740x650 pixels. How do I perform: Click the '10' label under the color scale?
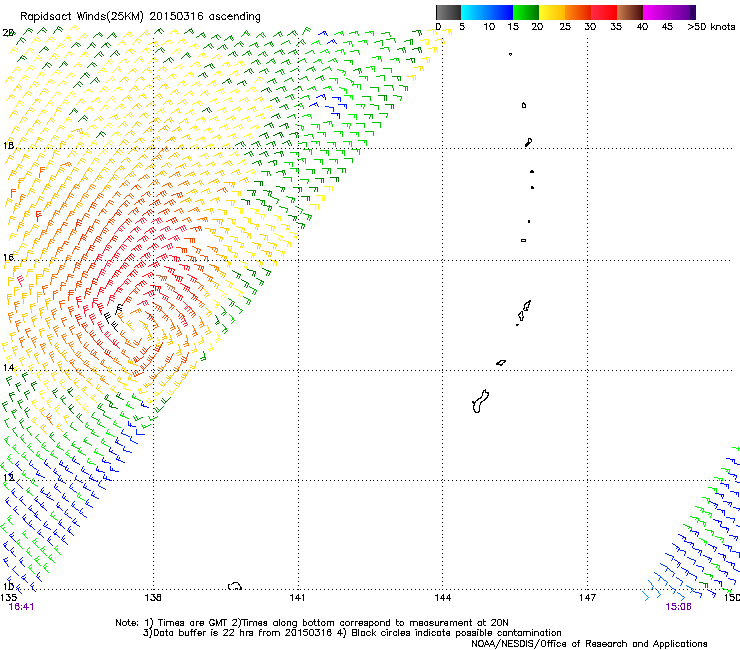pos(489,27)
